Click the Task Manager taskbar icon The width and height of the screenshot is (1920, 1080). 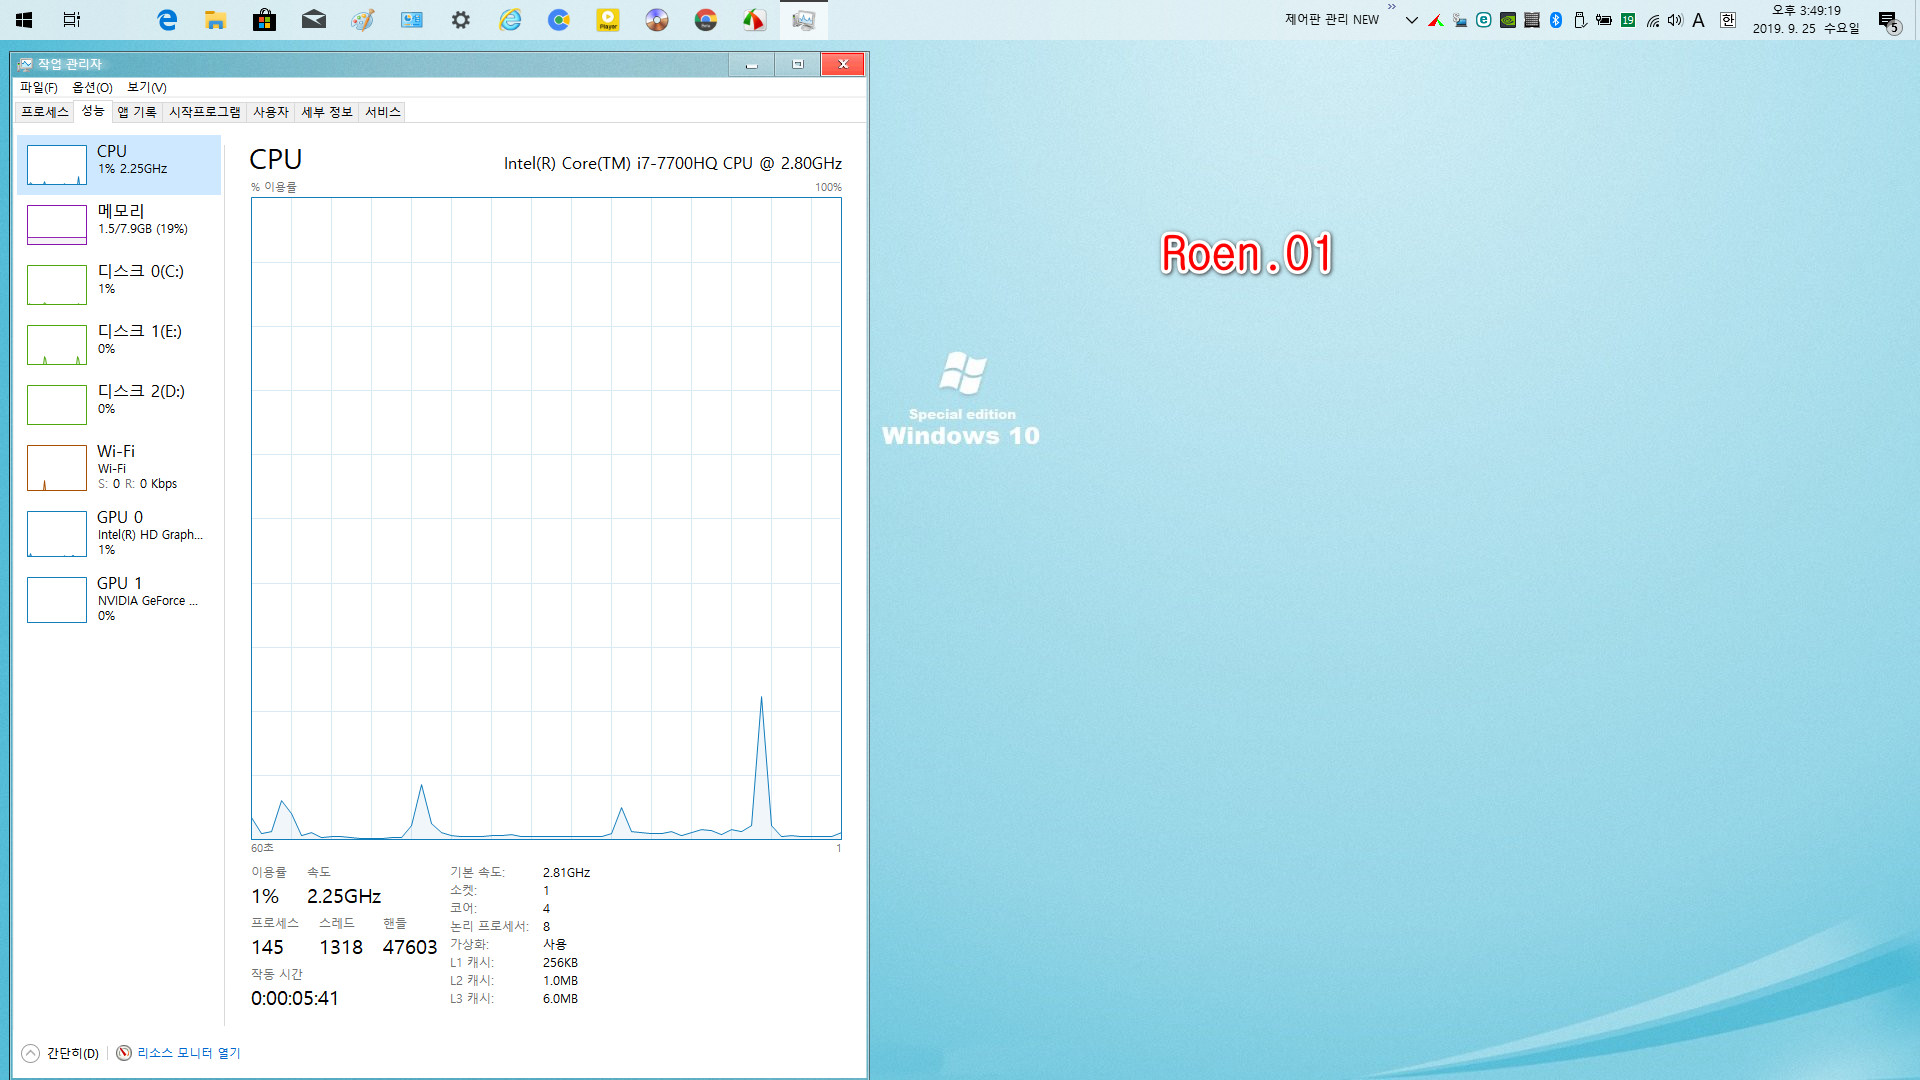pyautogui.click(x=803, y=19)
